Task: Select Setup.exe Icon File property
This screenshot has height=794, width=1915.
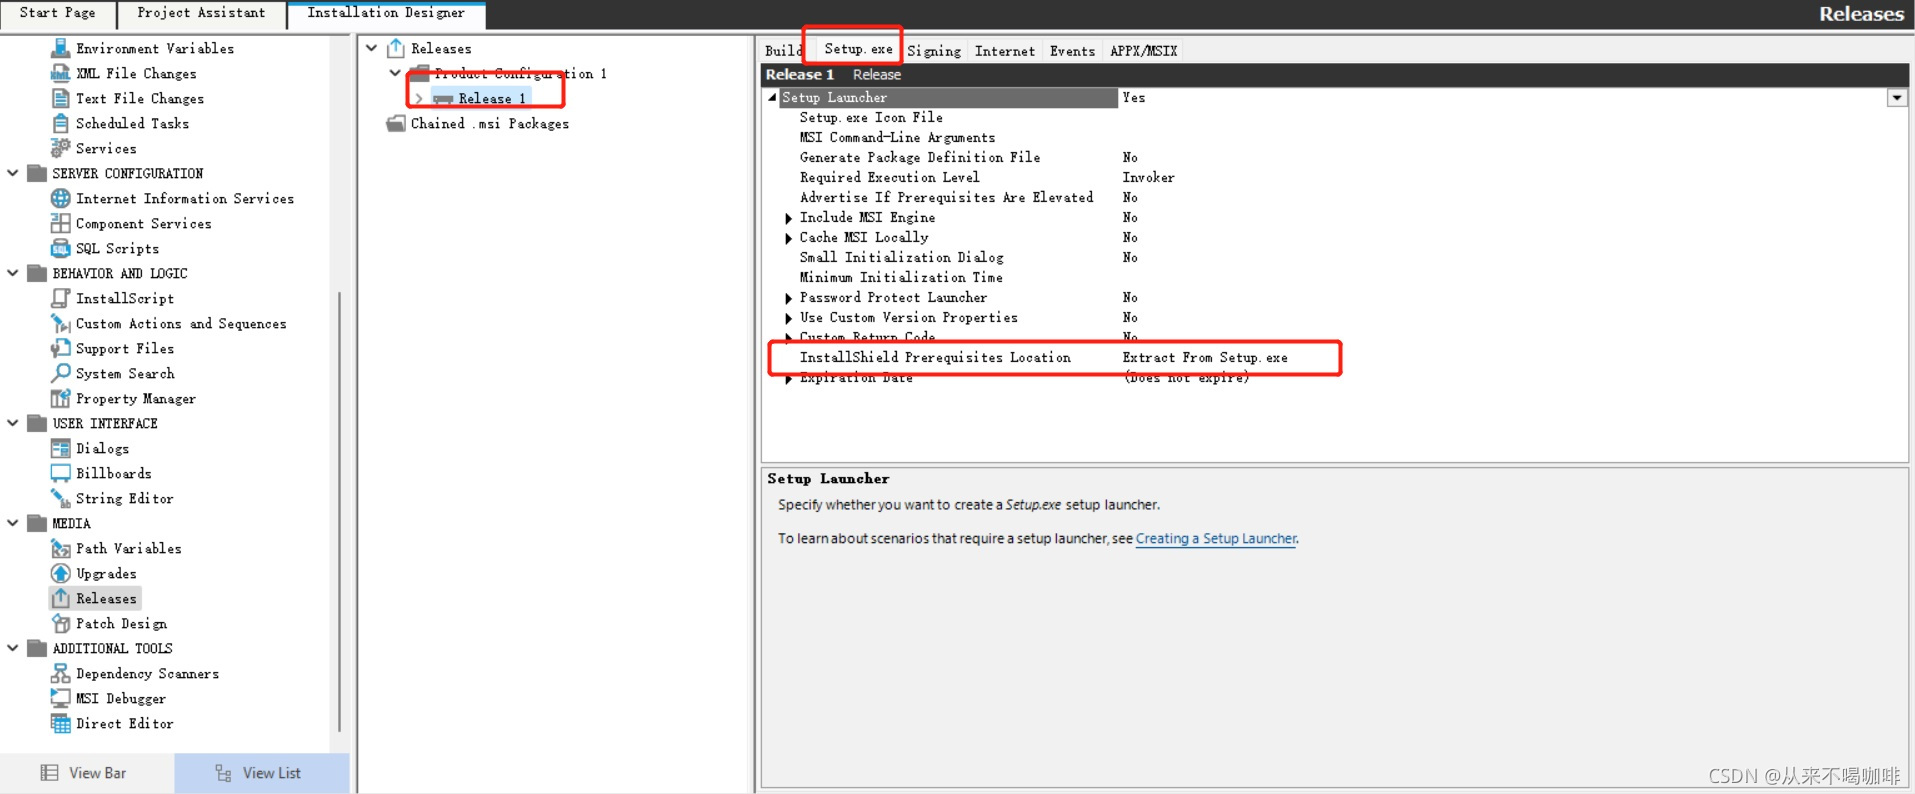Action: (871, 117)
